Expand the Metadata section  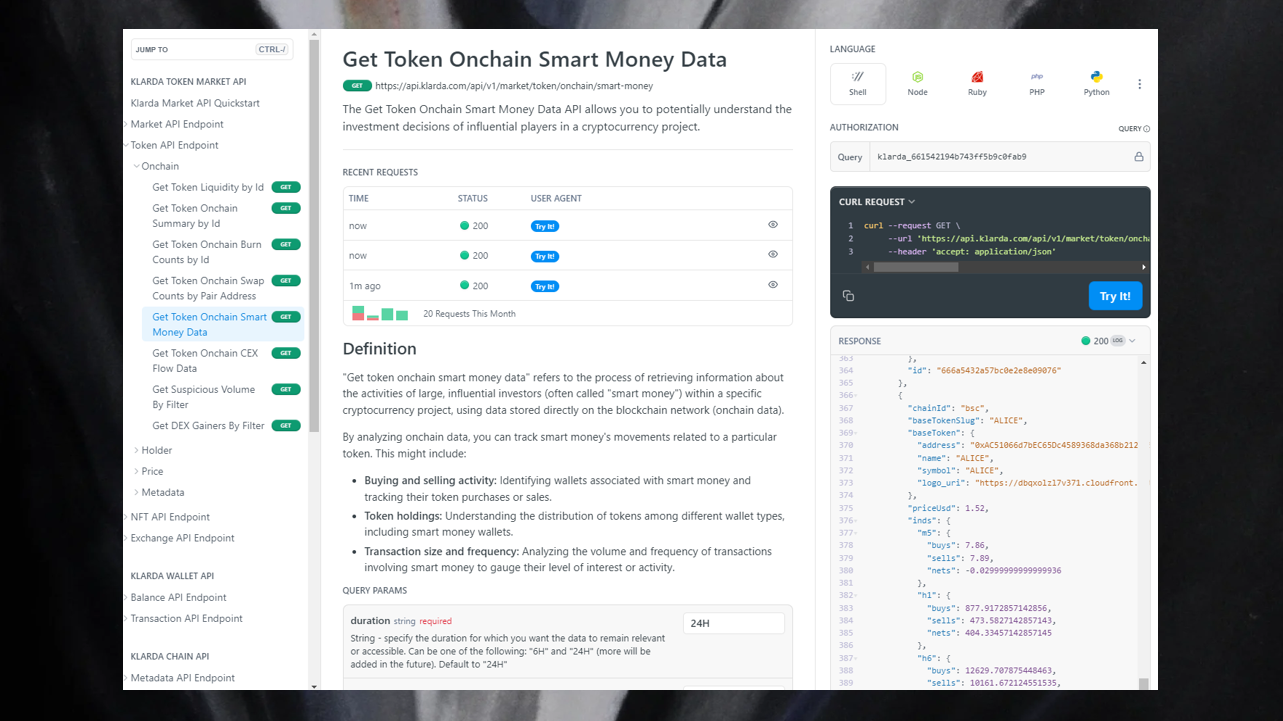point(137,492)
